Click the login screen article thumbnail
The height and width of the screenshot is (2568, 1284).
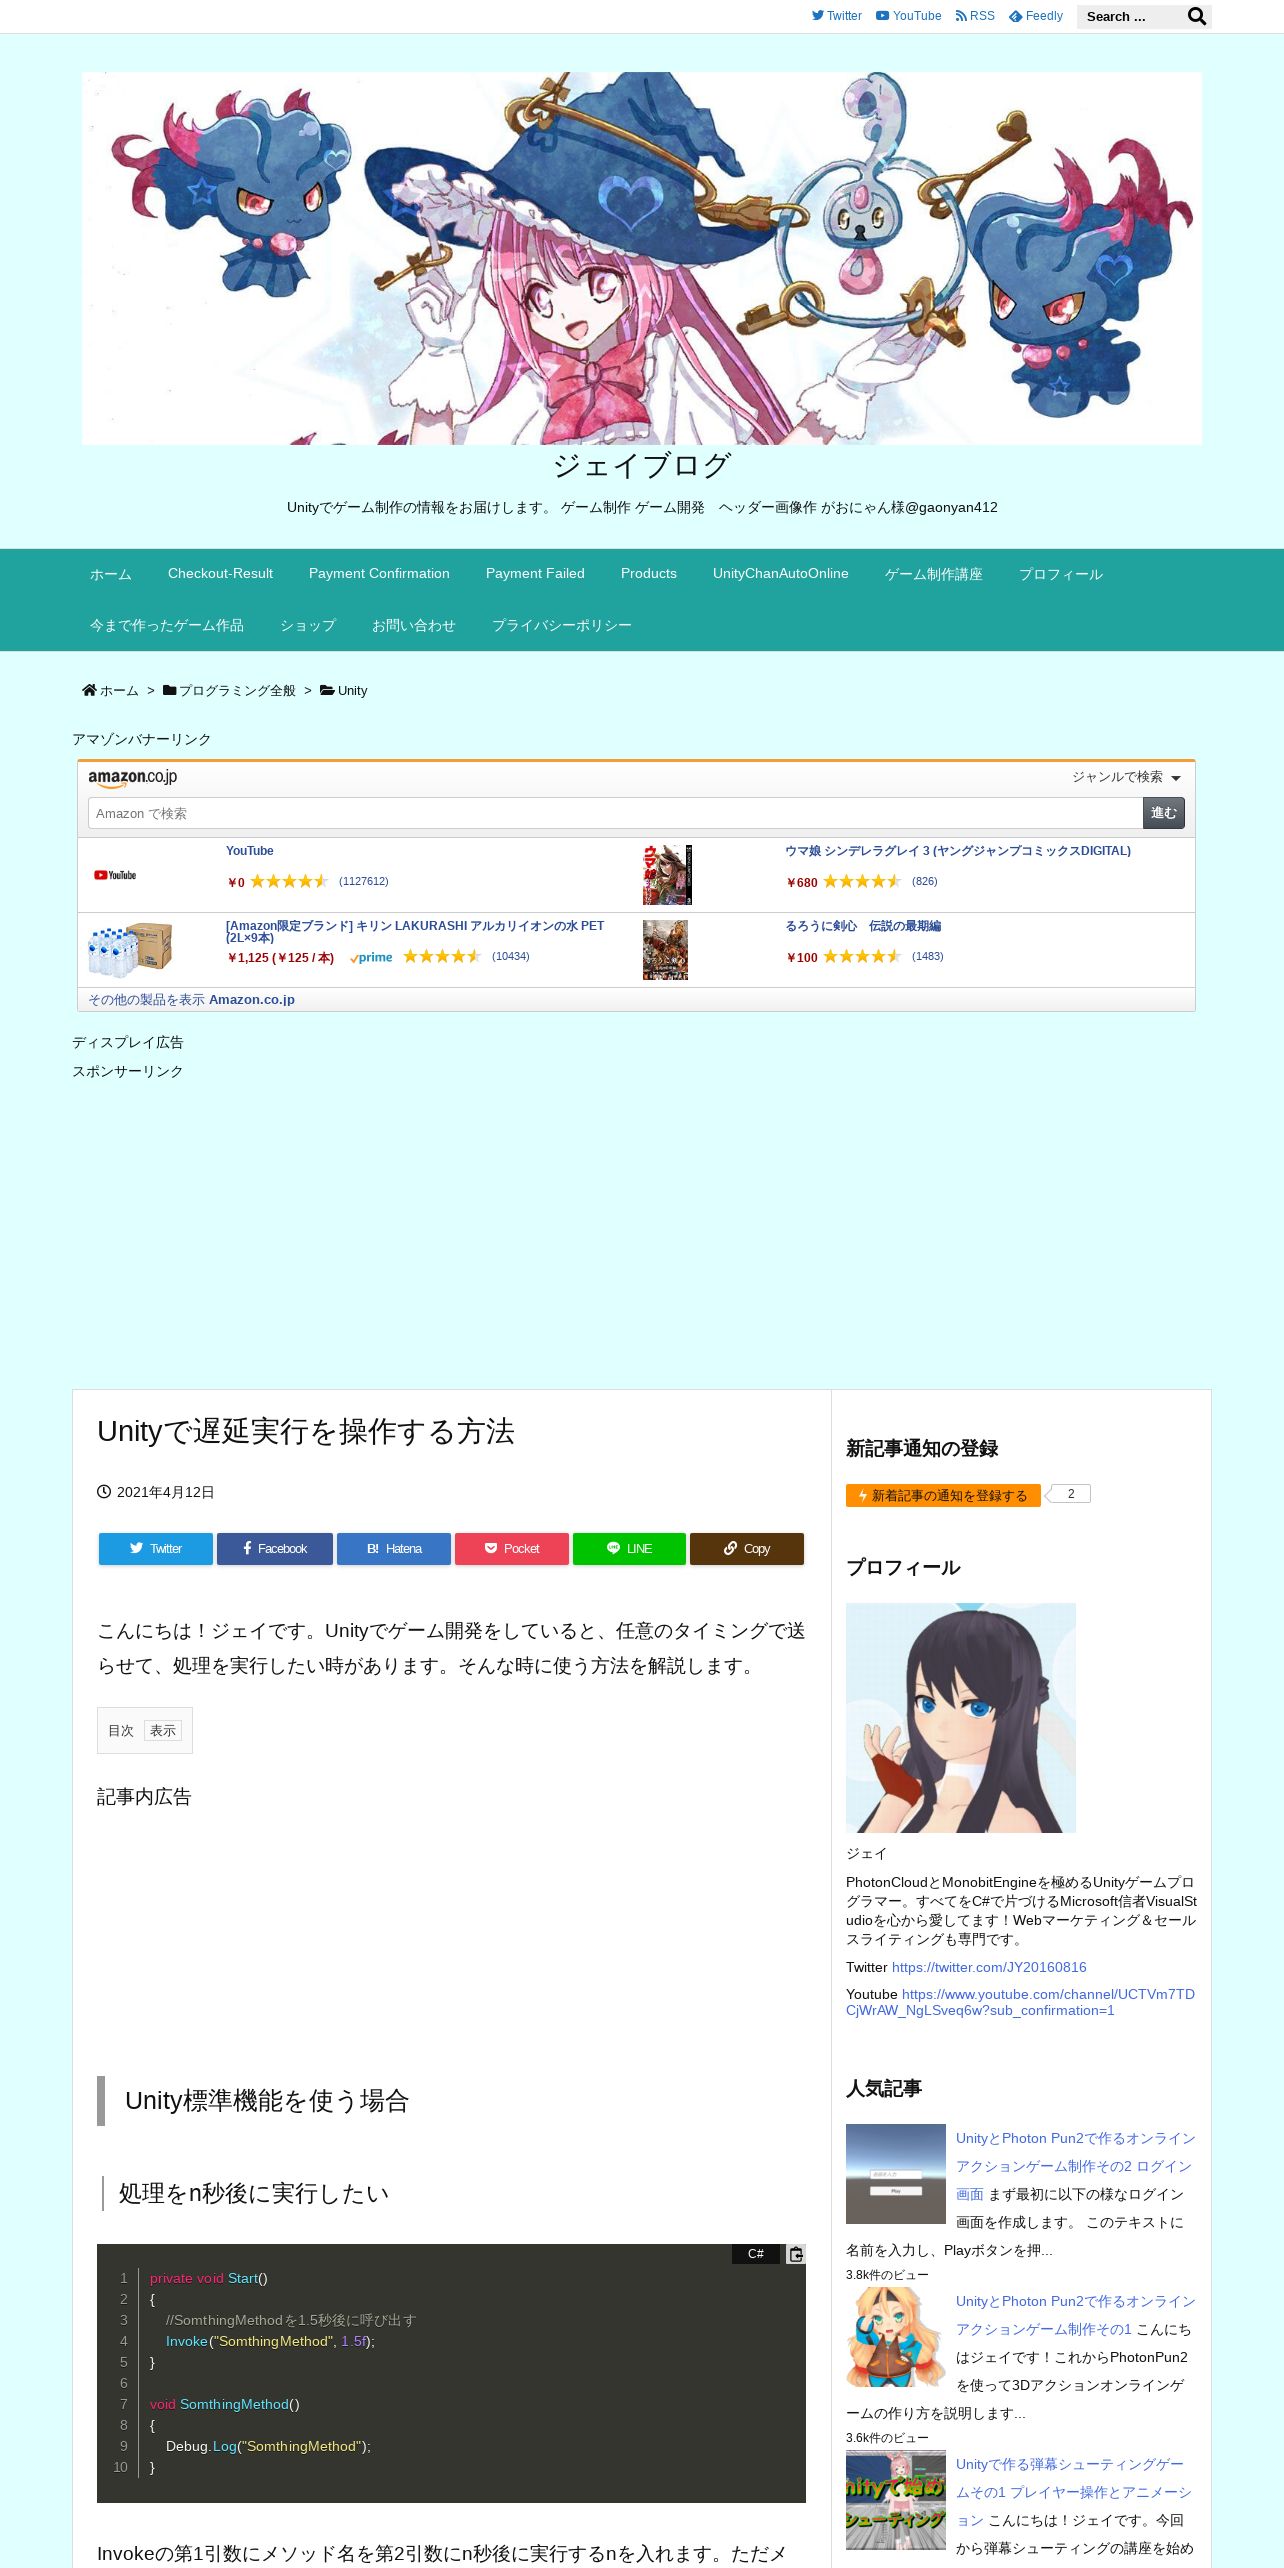896,2174
